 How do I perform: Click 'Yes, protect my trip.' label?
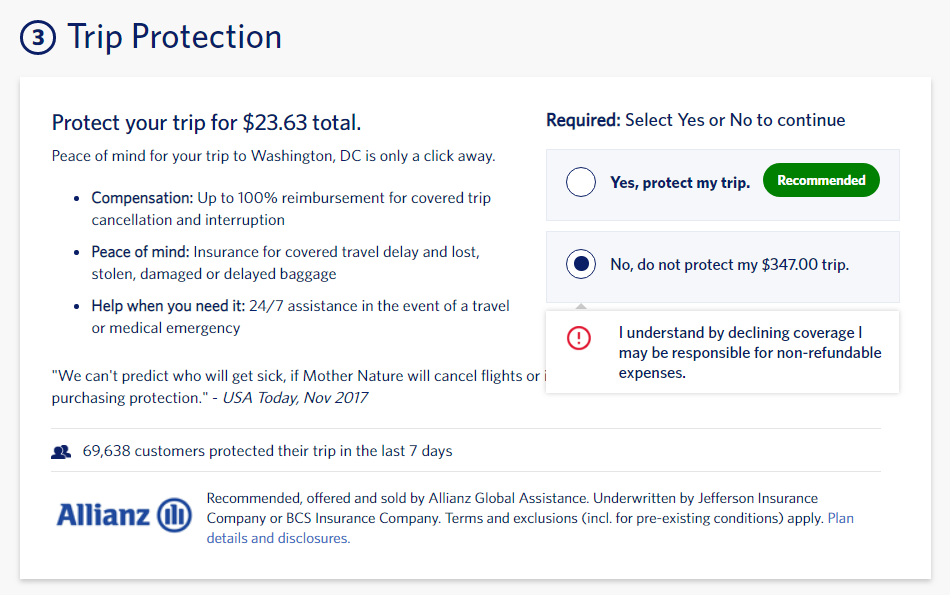680,183
